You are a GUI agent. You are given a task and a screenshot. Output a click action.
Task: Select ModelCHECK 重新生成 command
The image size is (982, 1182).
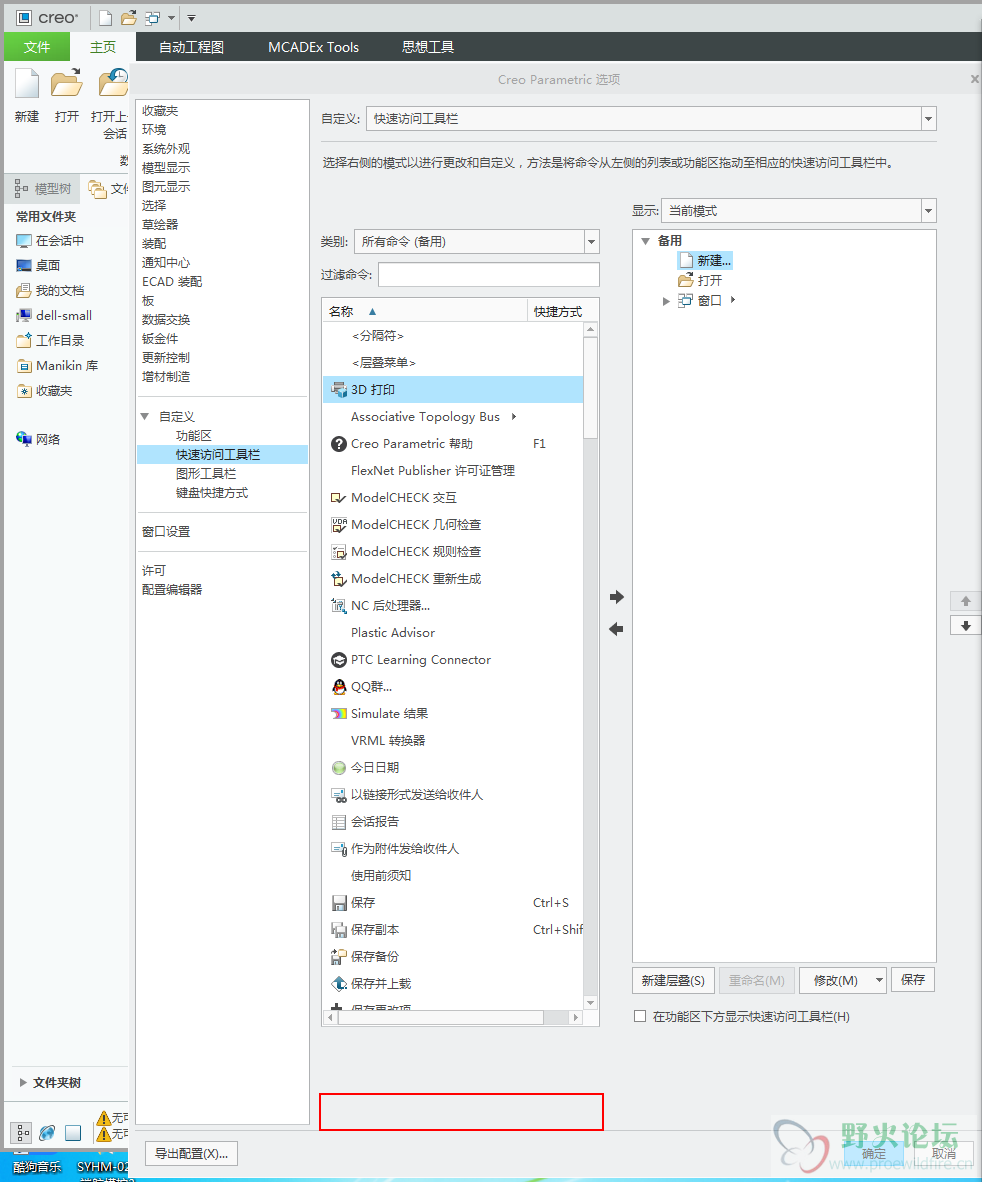tap(452, 578)
